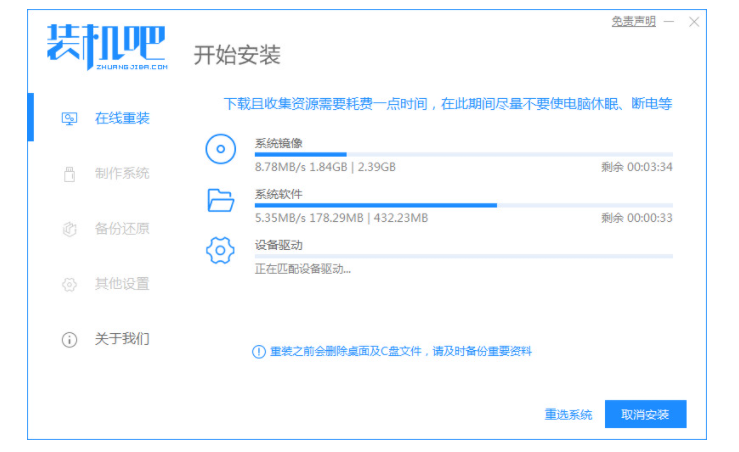The width and height of the screenshot is (739, 452).
Task: Select the 在线重装 sidebar label
Action: 122,119
